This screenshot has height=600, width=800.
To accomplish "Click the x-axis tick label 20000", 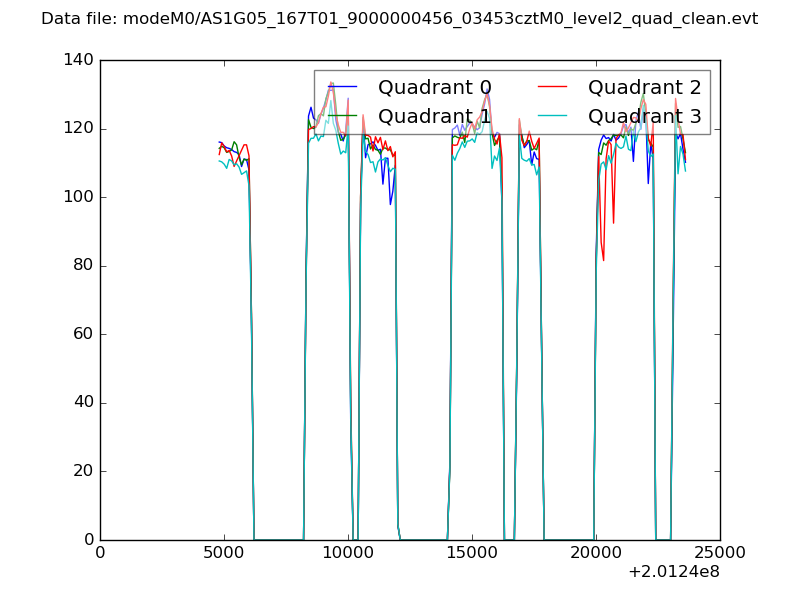I will click(x=596, y=552).
